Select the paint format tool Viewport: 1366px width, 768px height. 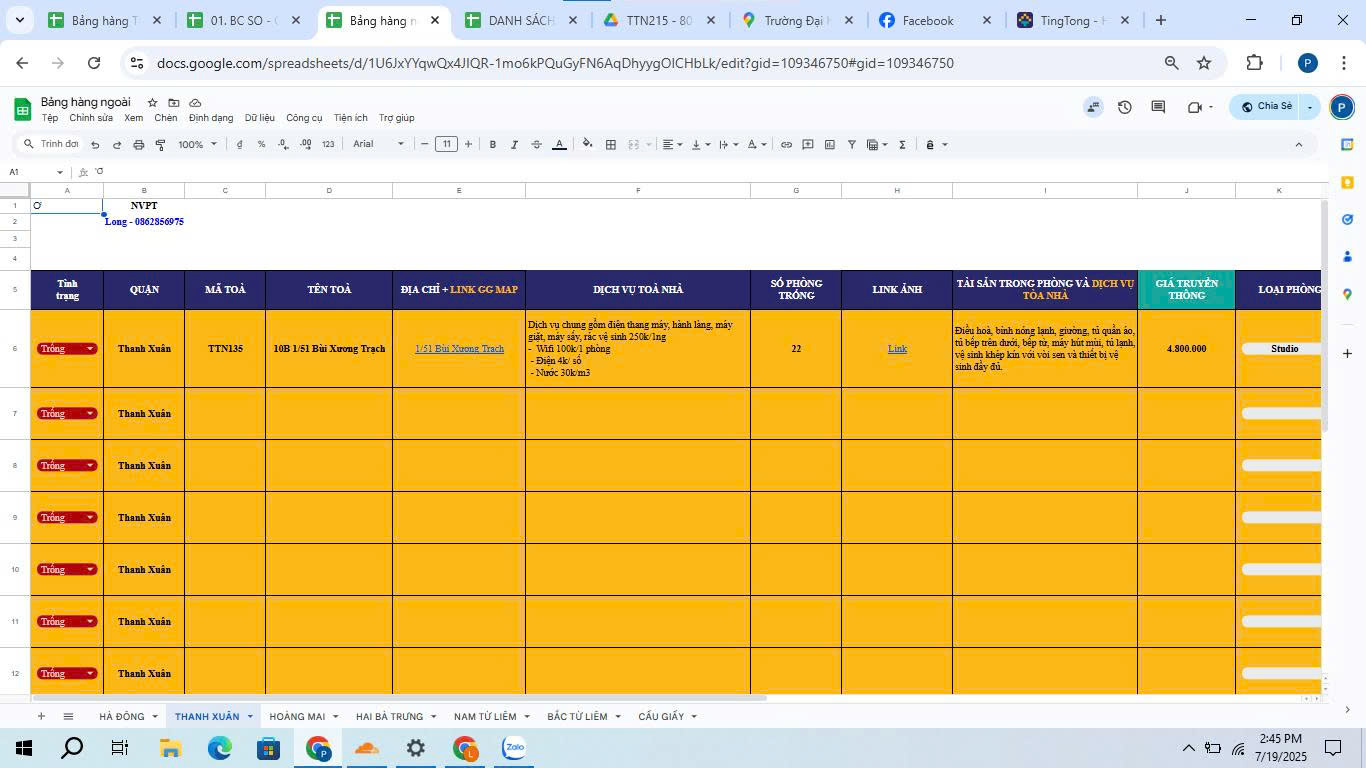(160, 145)
